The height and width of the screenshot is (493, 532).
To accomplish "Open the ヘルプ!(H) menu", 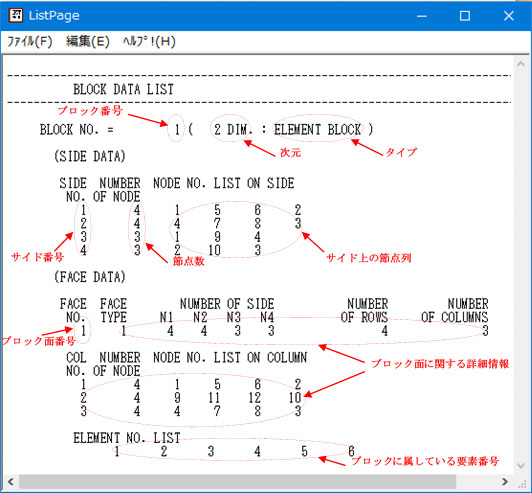I will point(149,42).
